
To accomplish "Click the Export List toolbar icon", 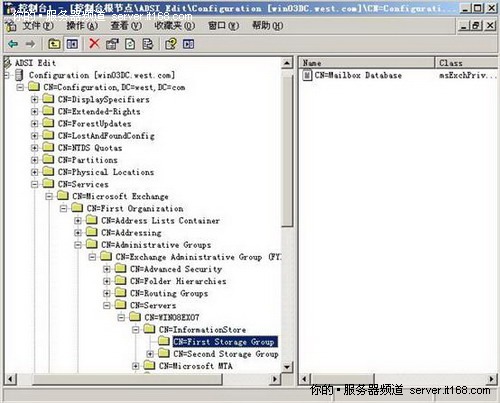I will (148, 44).
